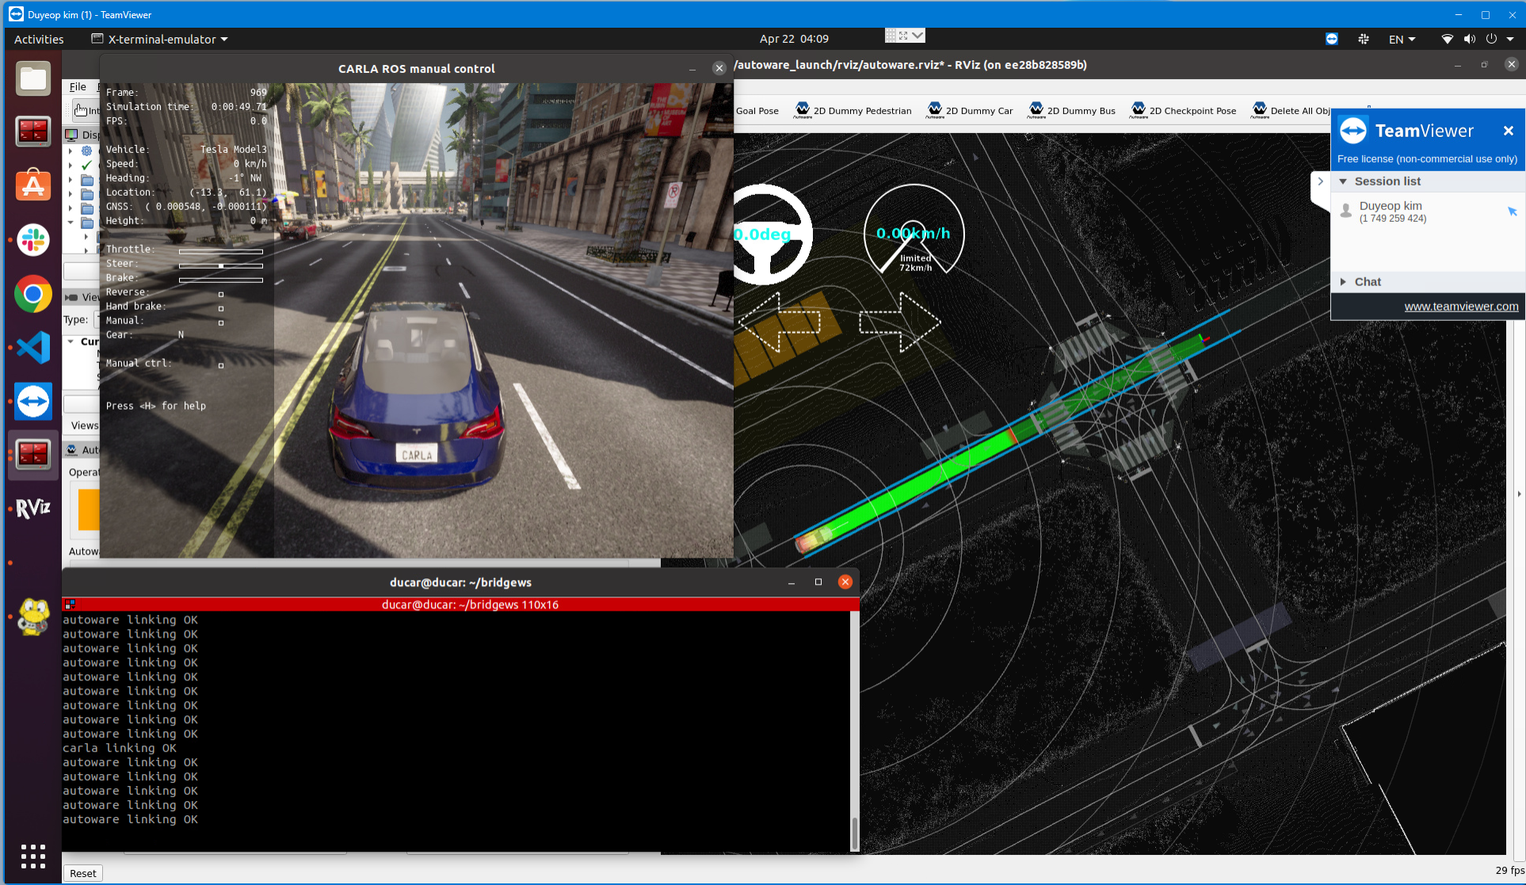Click the orange status box in Autoware panel
The width and height of the screenshot is (1526, 885).
pyautogui.click(x=88, y=509)
